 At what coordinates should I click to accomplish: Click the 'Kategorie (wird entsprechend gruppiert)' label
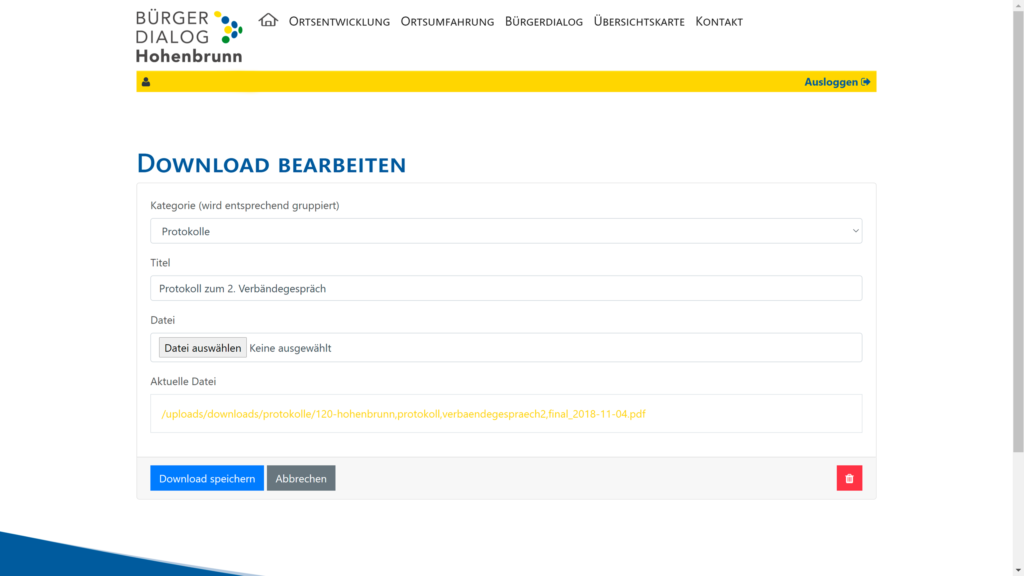pyautogui.click(x=245, y=205)
